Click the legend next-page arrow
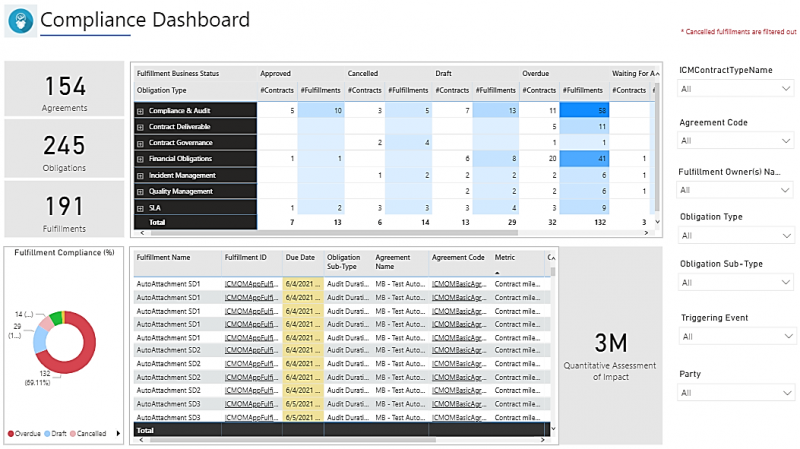The image size is (800, 449). point(119,433)
